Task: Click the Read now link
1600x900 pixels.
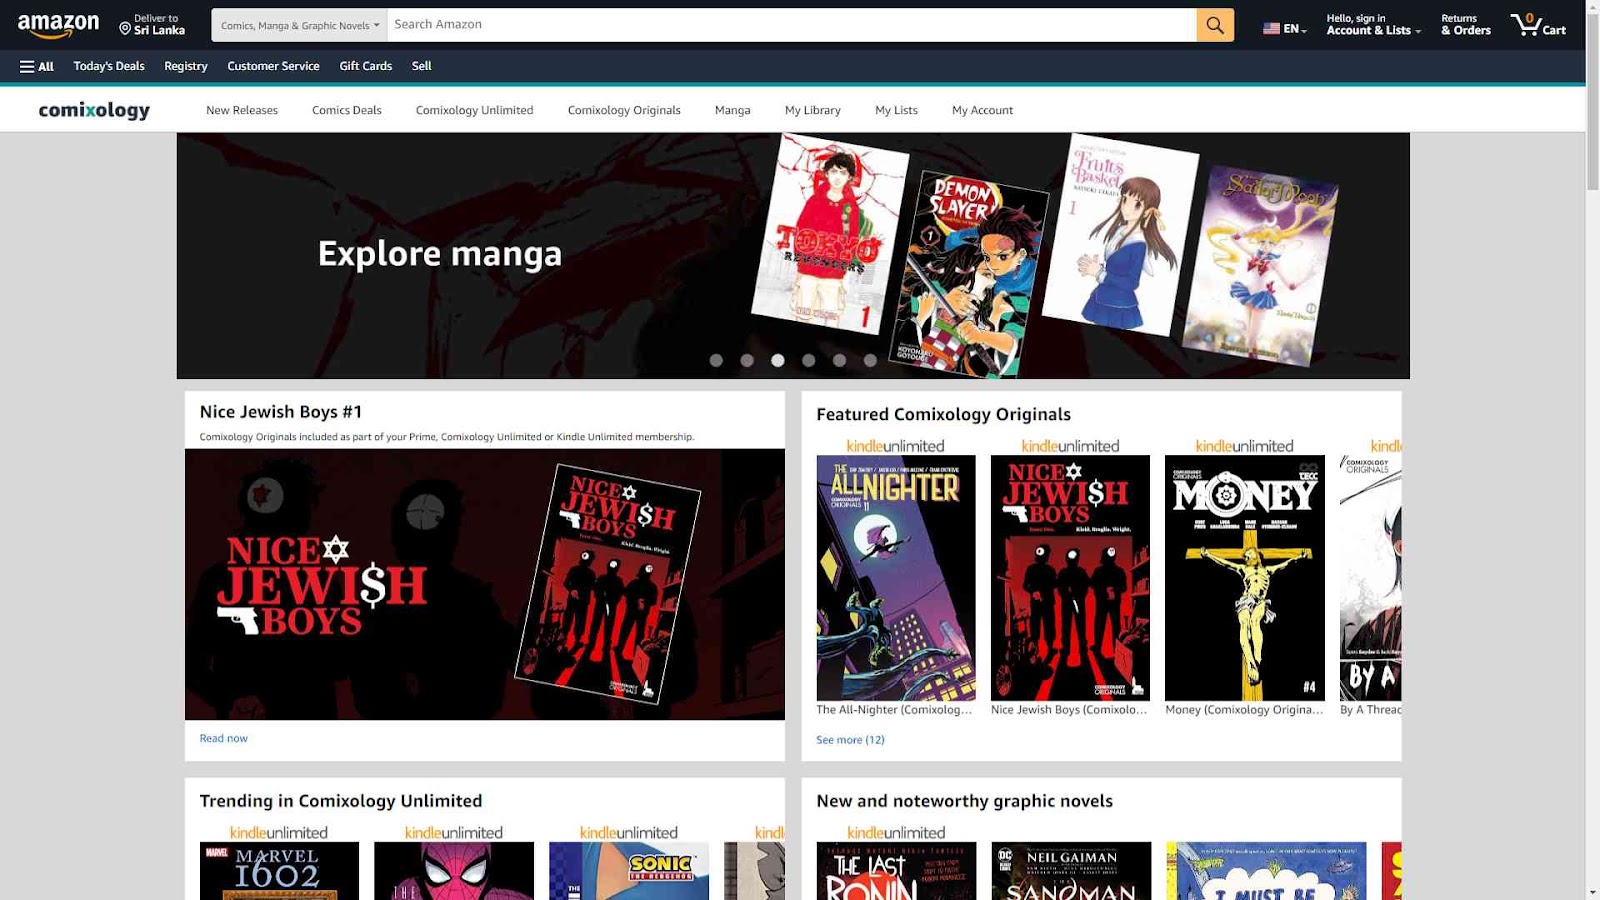Action: click(223, 738)
